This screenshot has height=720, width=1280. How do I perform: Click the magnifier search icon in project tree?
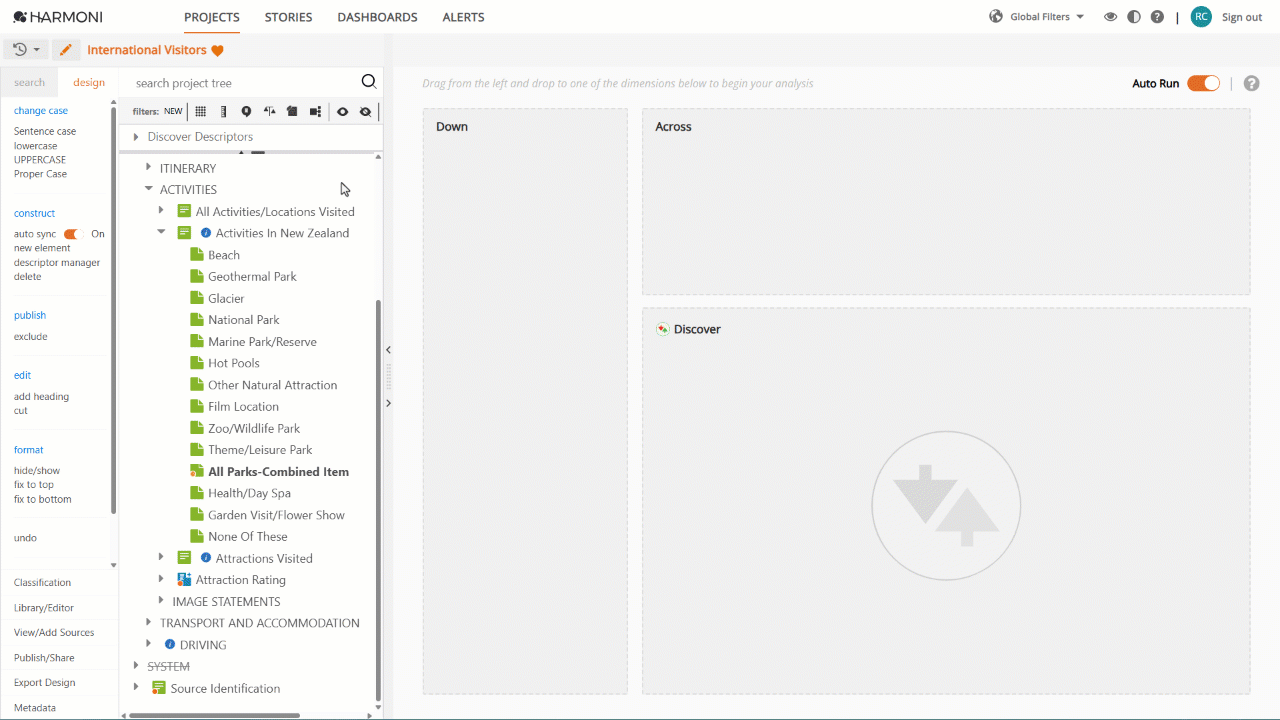[x=369, y=82]
